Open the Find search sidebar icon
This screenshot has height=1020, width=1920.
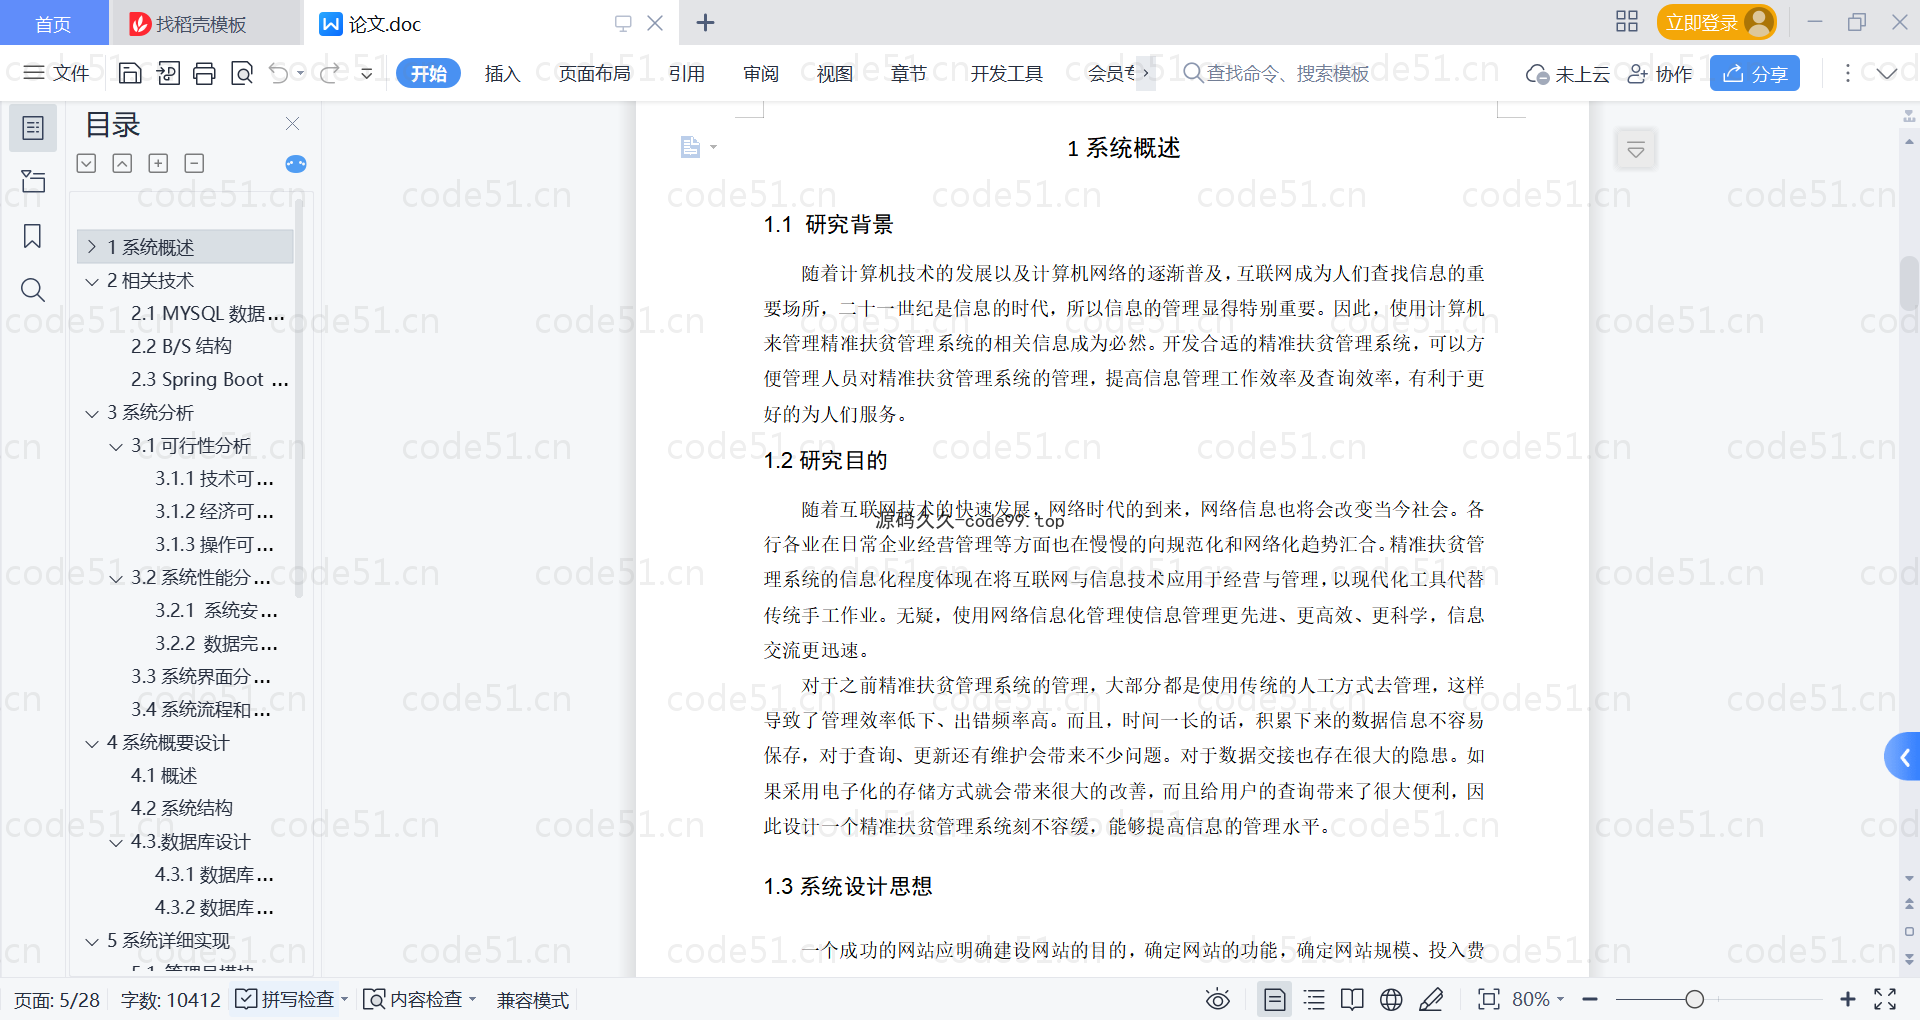33,290
